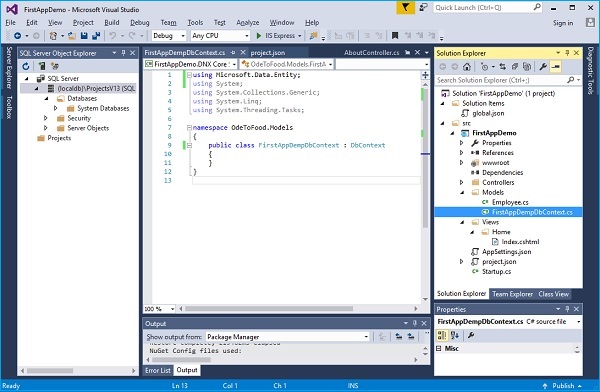Click the Open File toolbar icon

[x=72, y=36]
